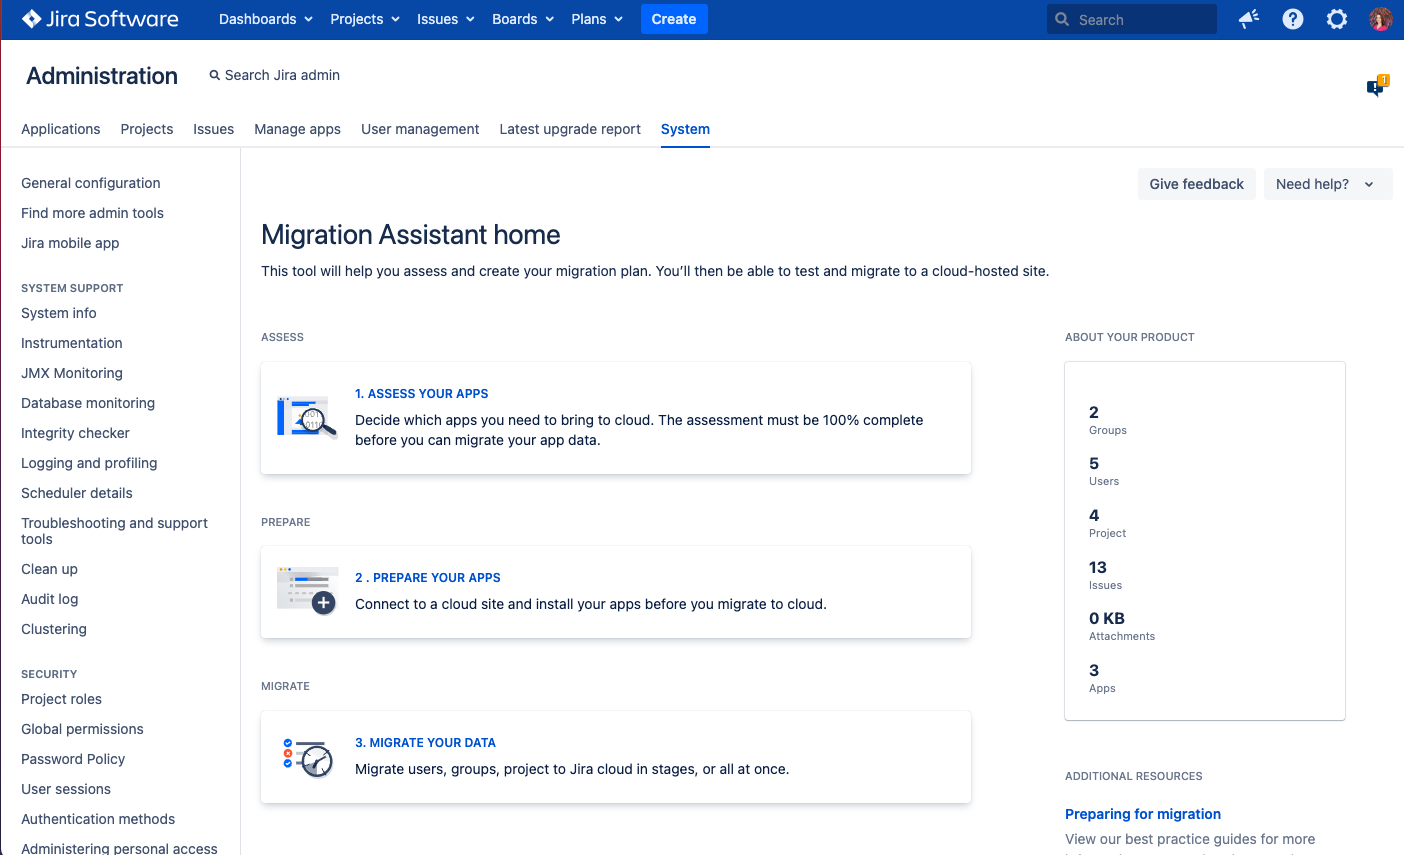Switch to the User management tab
Screen dimensions: 1404x855
tap(420, 129)
